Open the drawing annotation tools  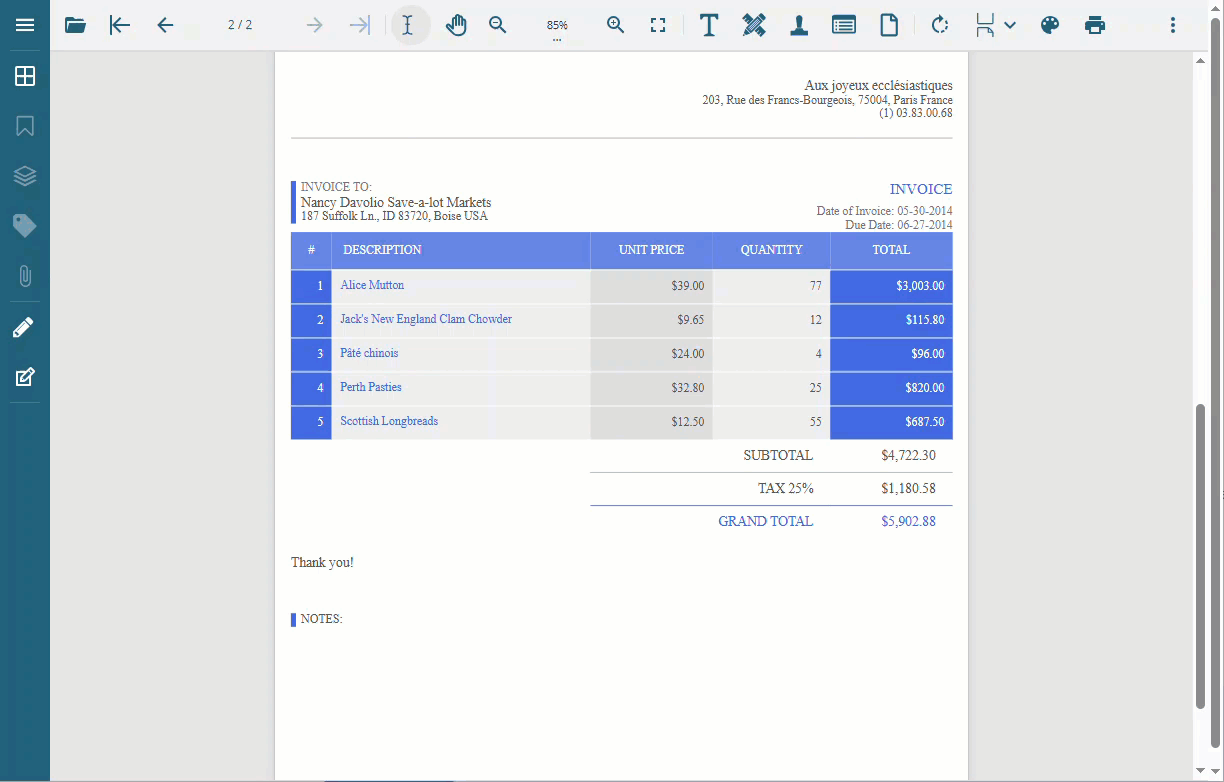tap(754, 25)
